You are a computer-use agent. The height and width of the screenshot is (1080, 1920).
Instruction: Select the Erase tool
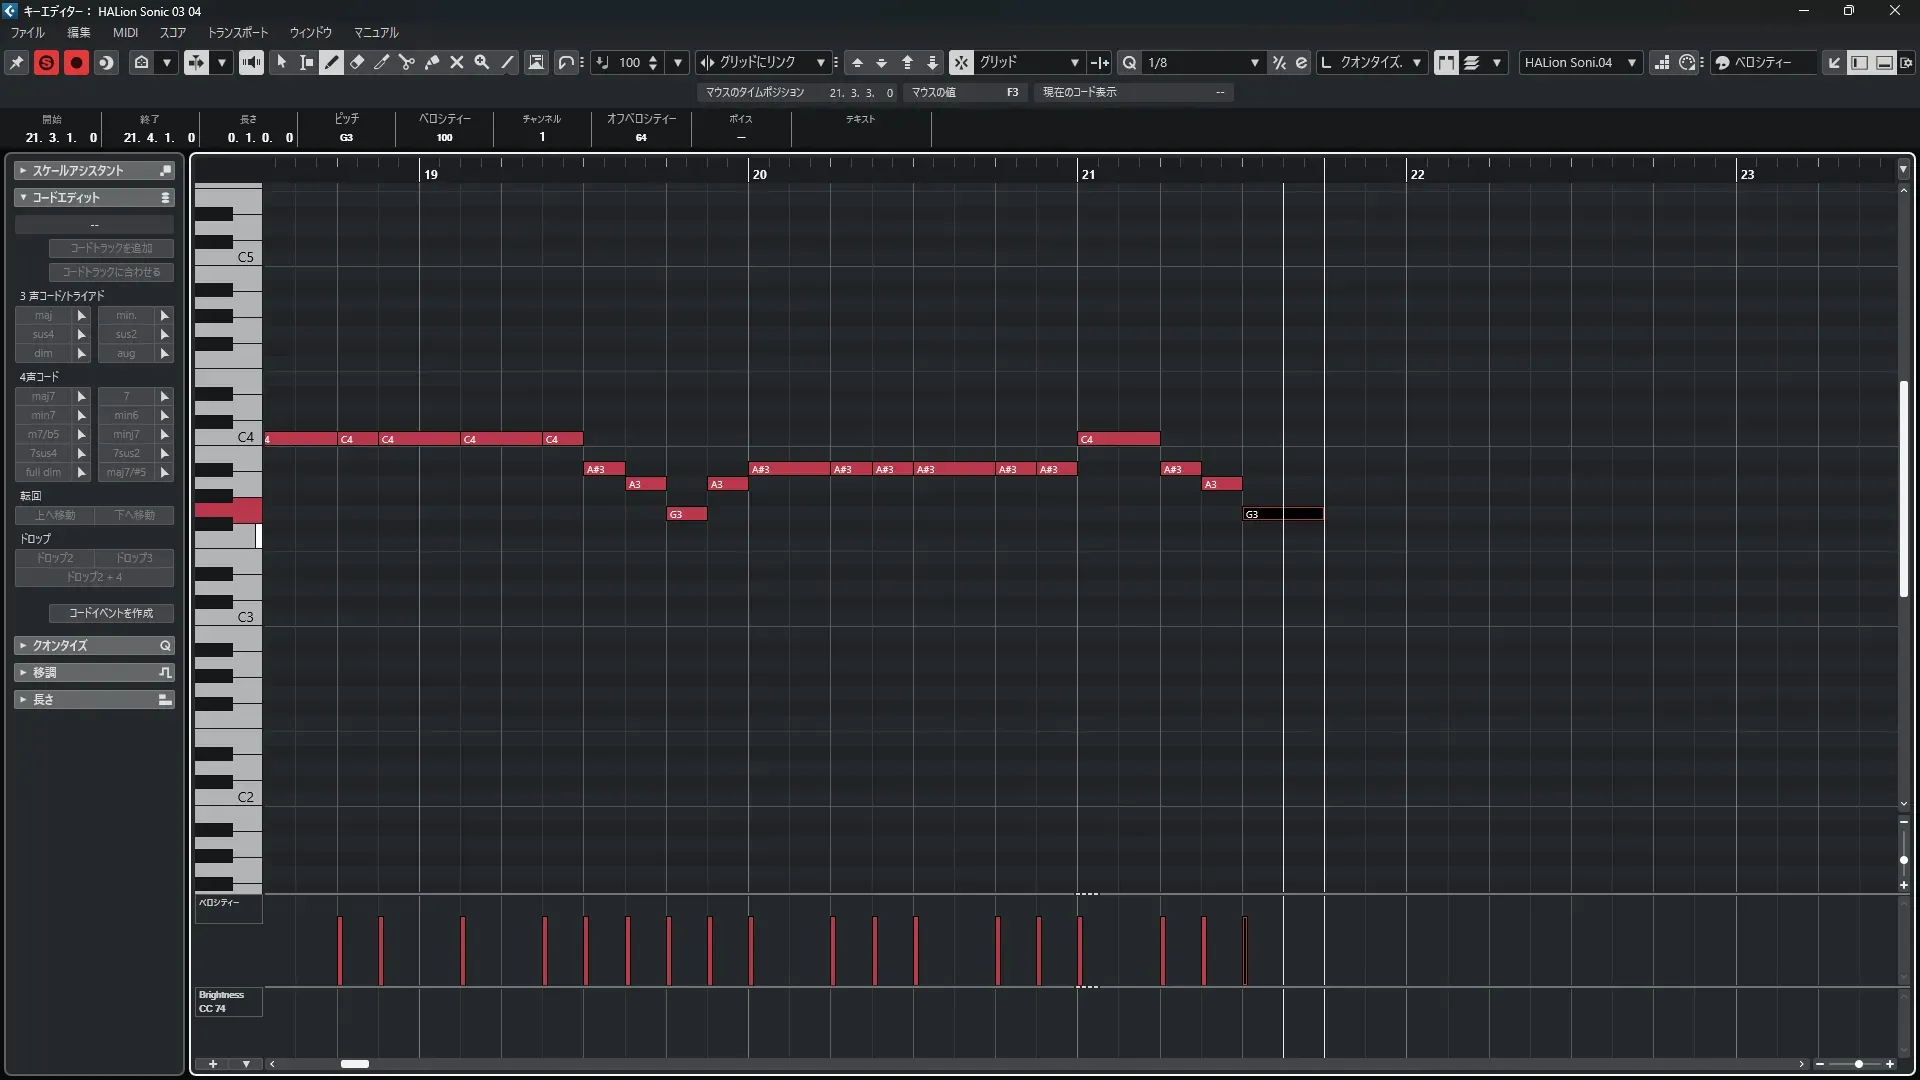(x=357, y=62)
